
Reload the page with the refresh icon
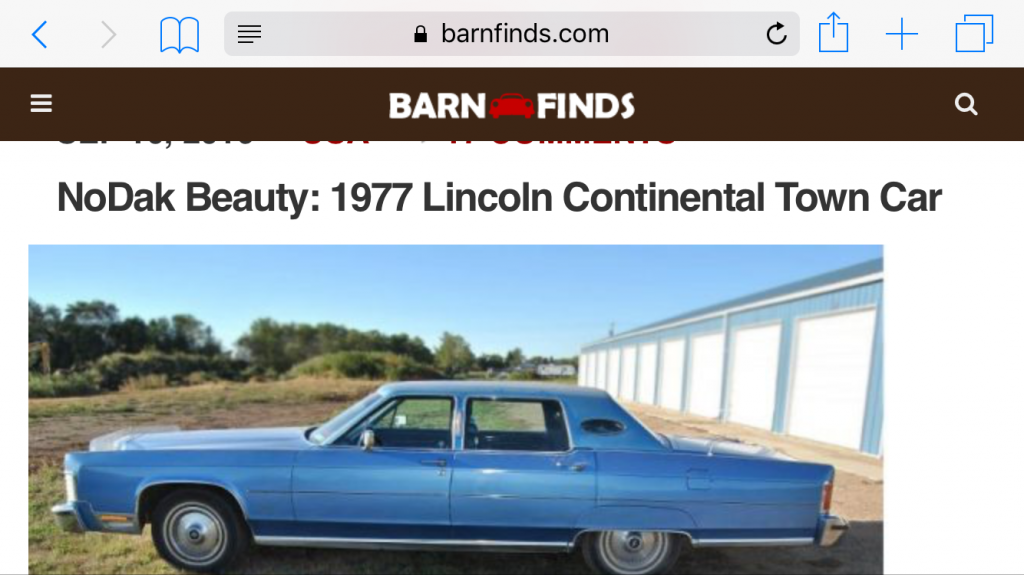pos(776,33)
